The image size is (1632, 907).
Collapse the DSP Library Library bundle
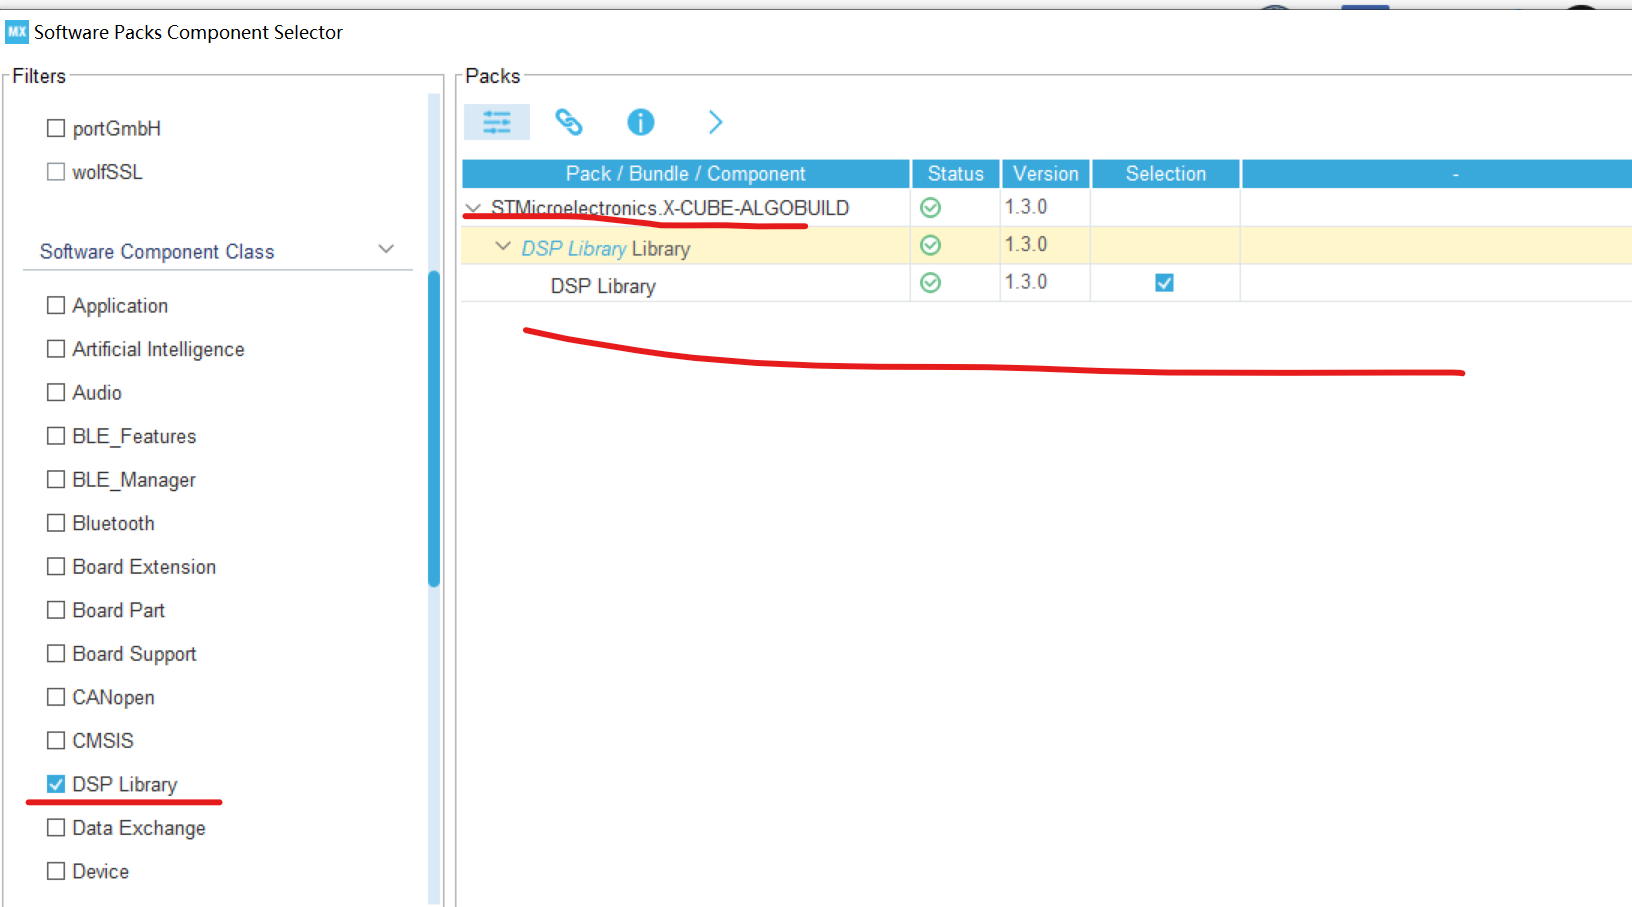[x=503, y=245]
